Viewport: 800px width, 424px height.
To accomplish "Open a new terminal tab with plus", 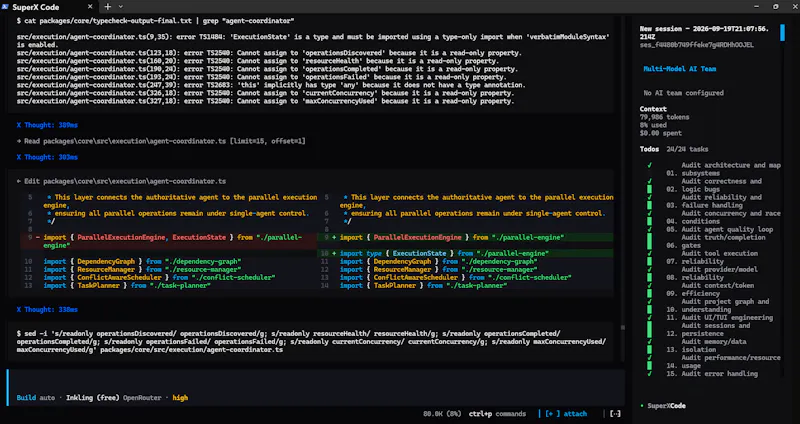I will pos(108,7).
